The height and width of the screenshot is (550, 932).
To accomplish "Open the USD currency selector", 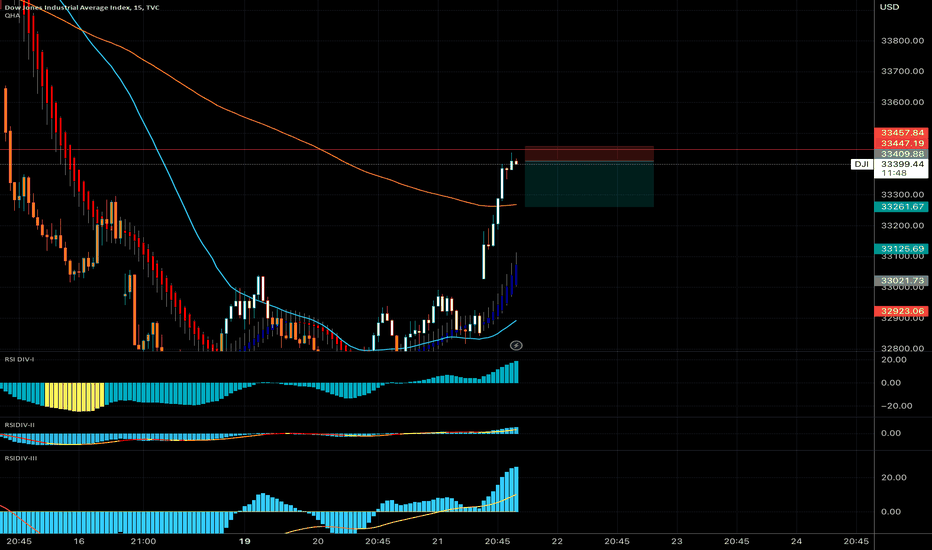I will tap(889, 7).
